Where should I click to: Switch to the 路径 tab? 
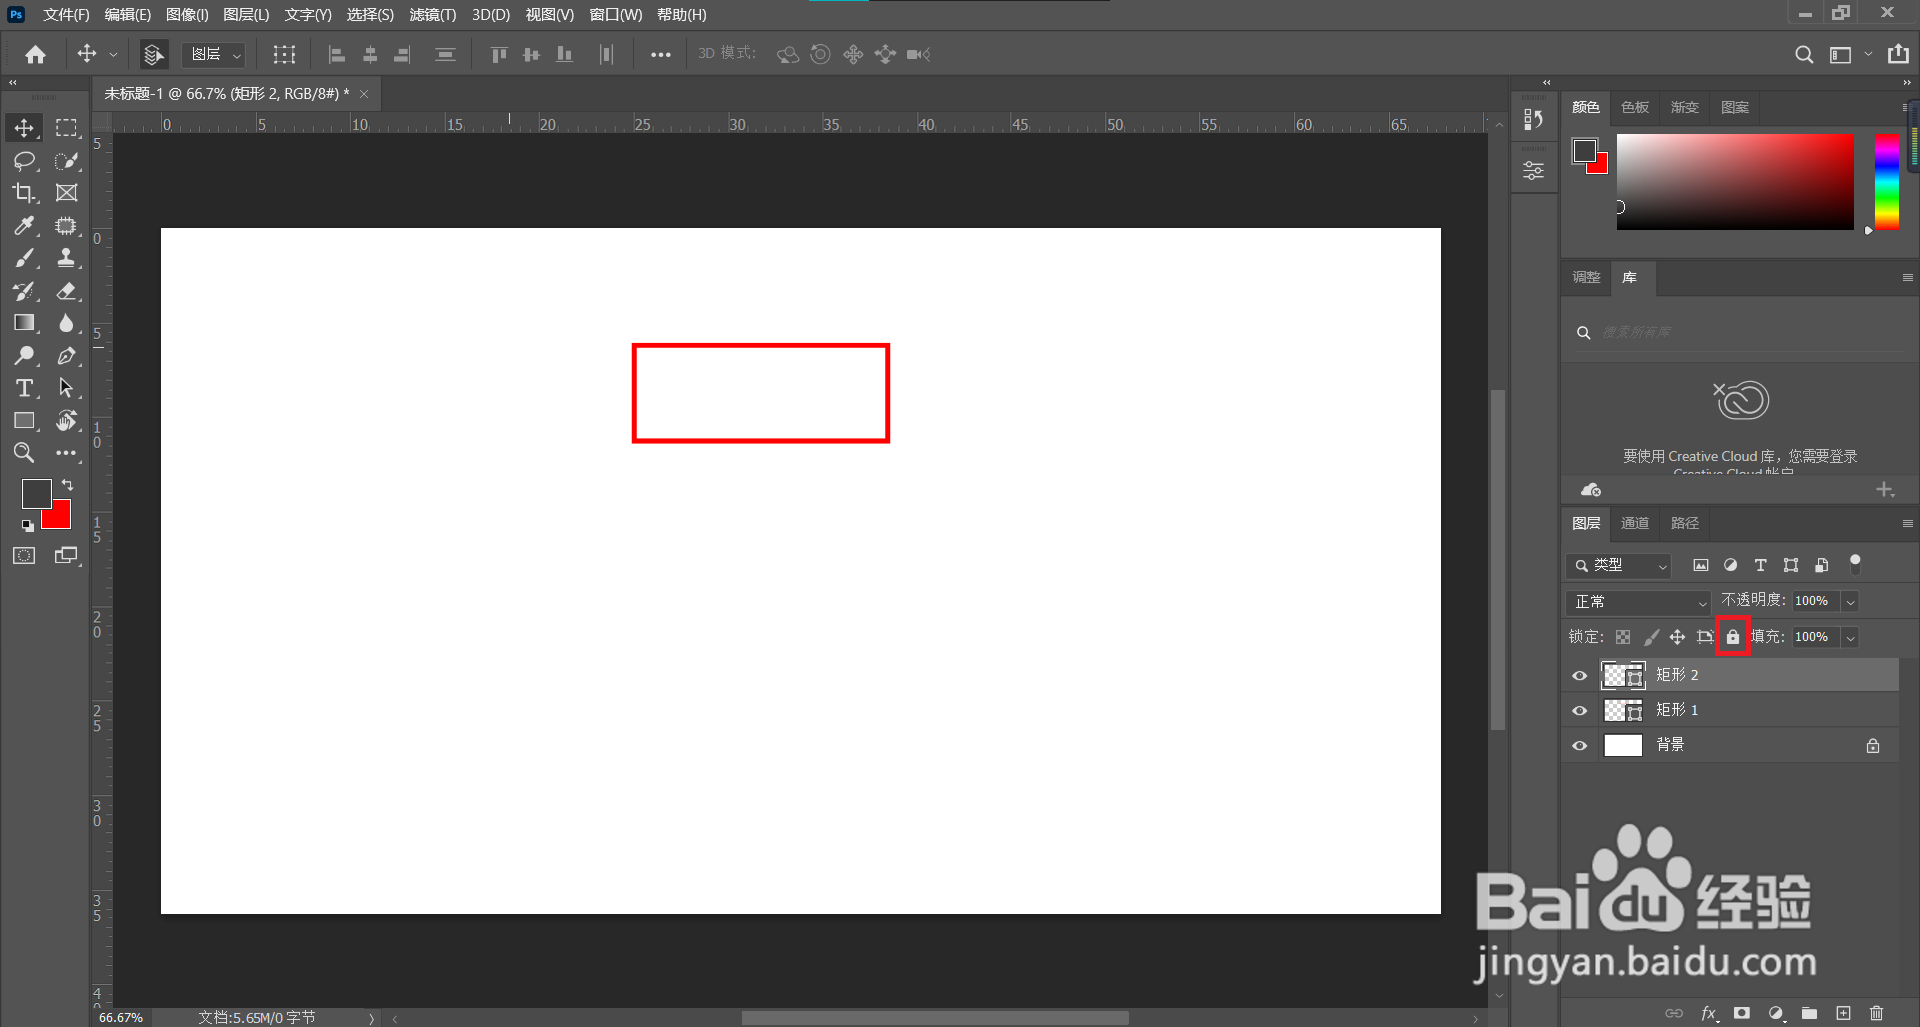pos(1685,523)
